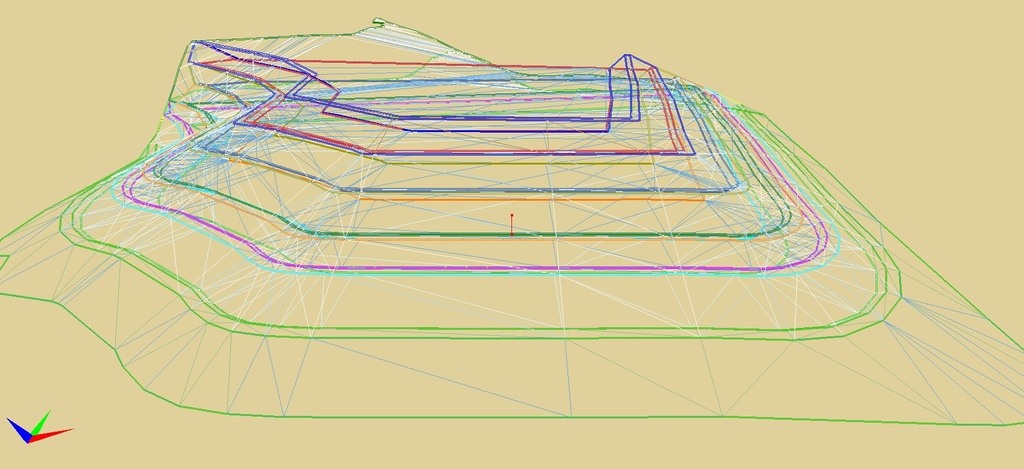Select the gray-blue contour above the orange line
1024x469 pixels.
click(x=500, y=189)
